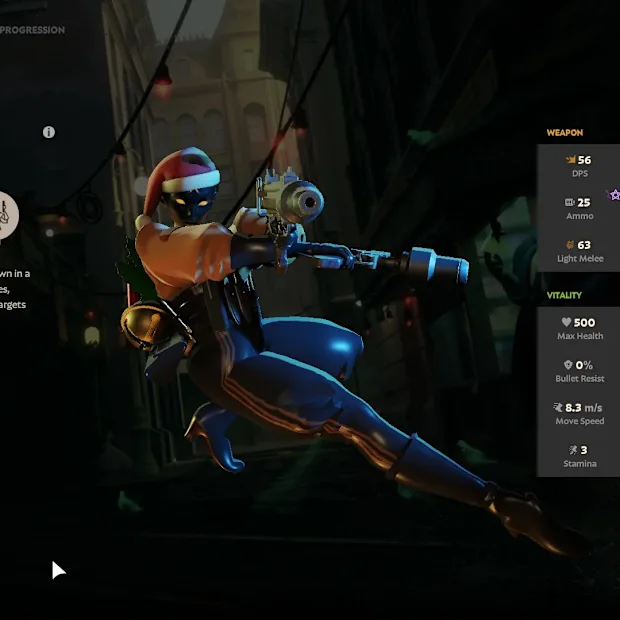Click the Max Health 500 stat
The image size is (620, 620).
pos(580,329)
